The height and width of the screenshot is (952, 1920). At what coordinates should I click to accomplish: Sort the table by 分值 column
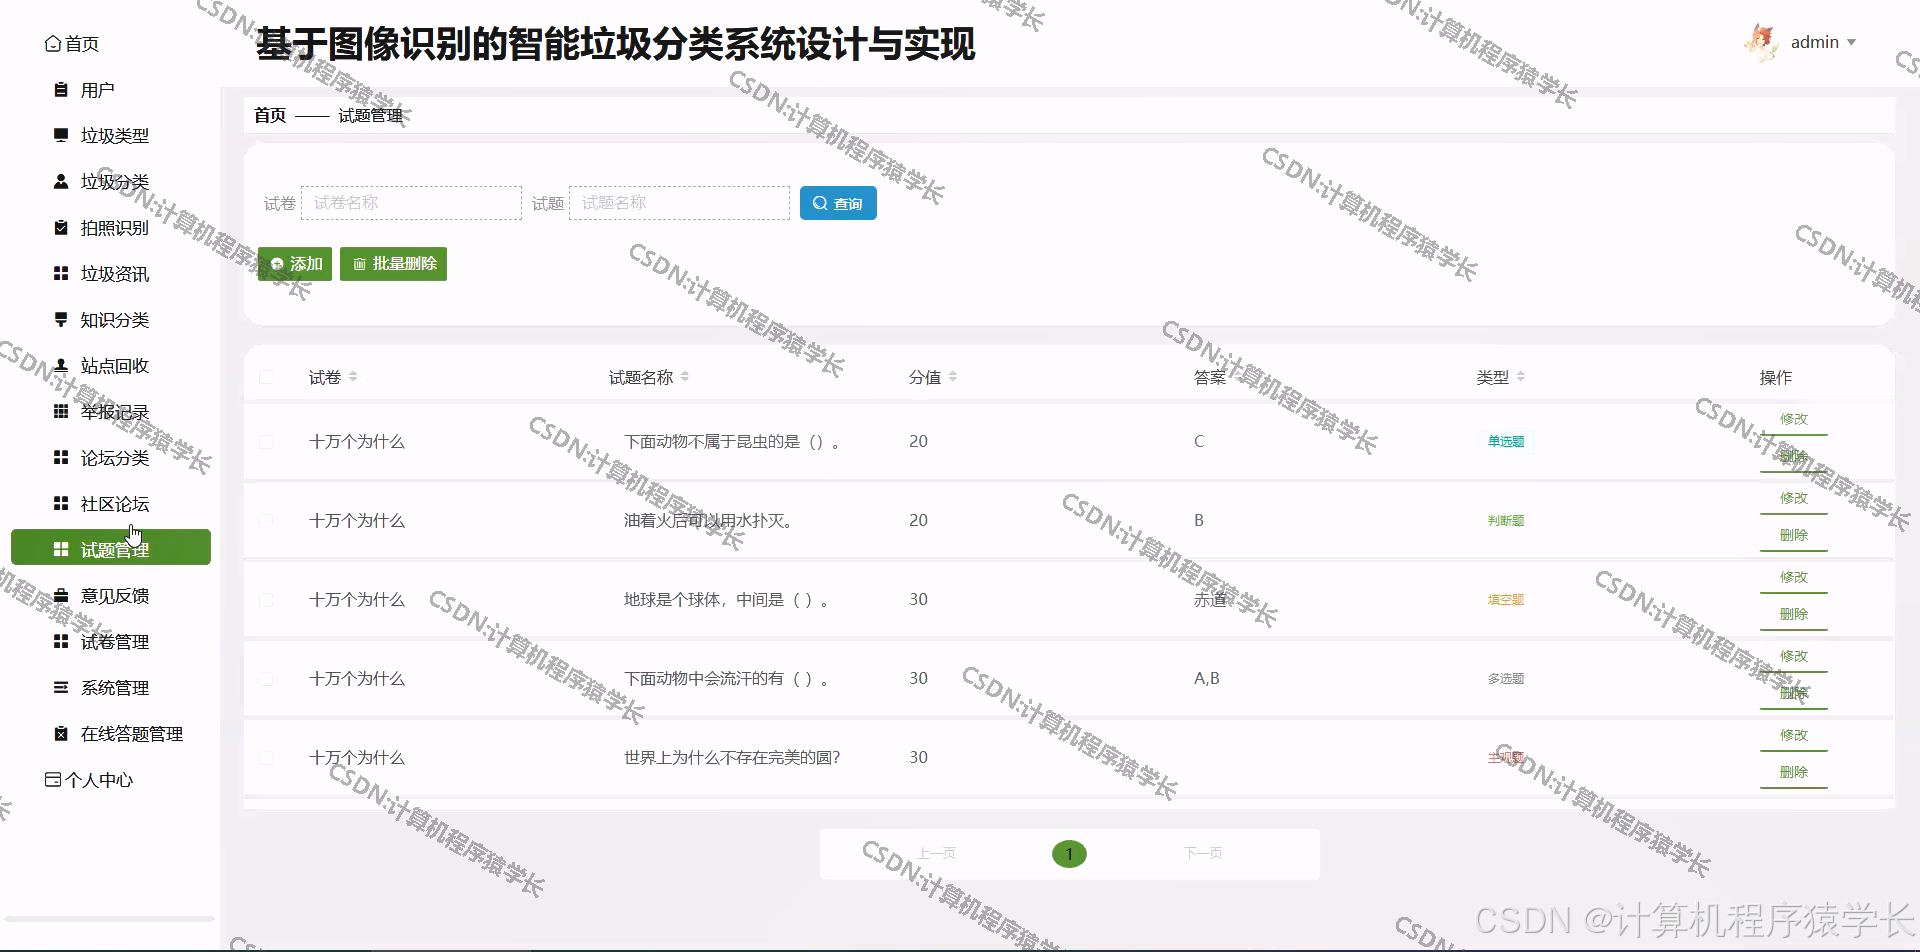pos(953,377)
